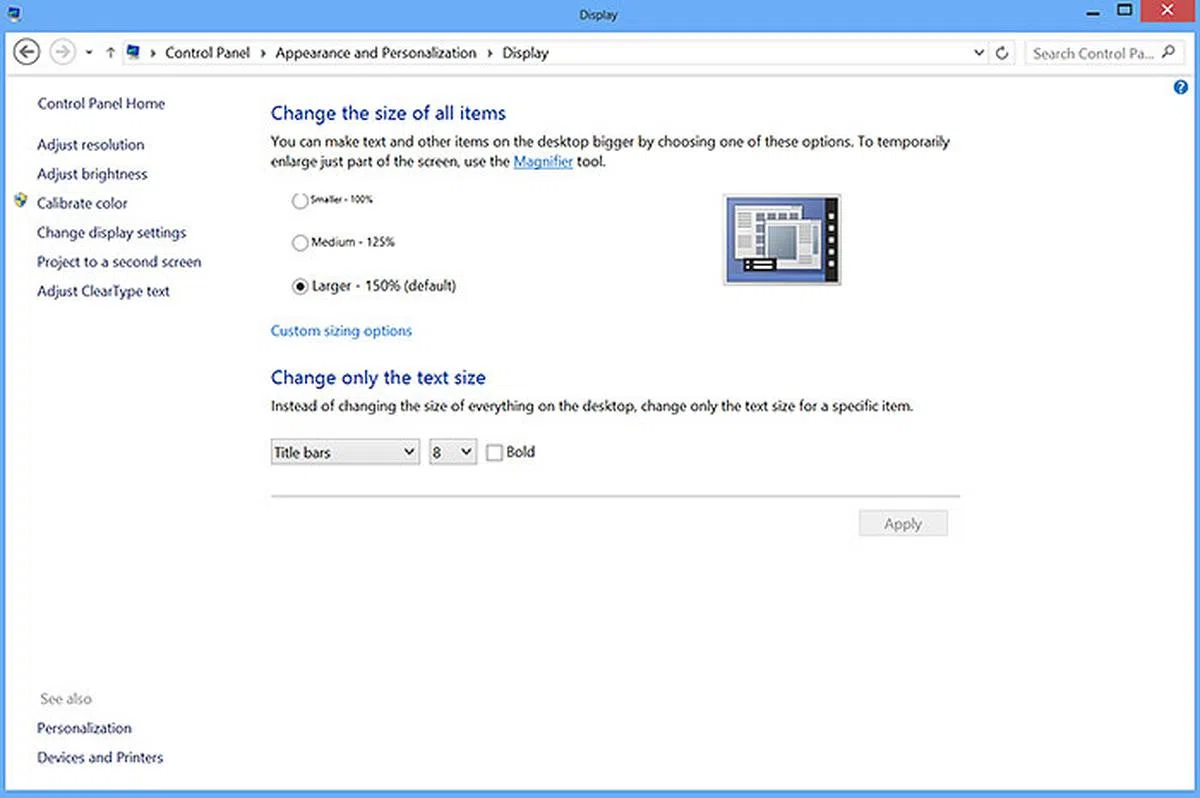Click Appearance and Personalization breadcrumb
The height and width of the screenshot is (798, 1200).
tap(376, 53)
